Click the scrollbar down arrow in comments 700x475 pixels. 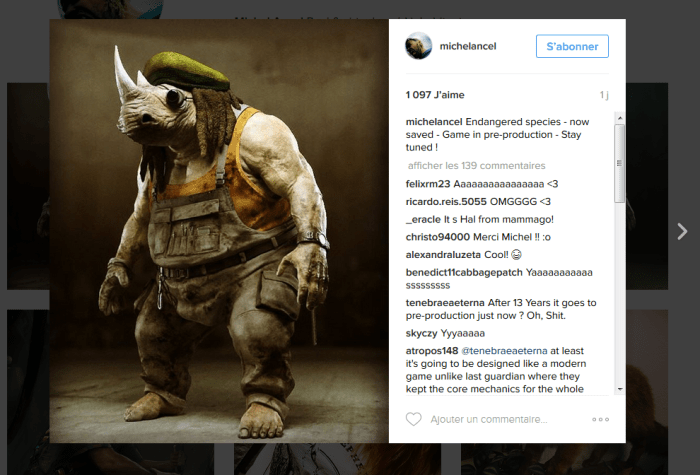pos(619,389)
